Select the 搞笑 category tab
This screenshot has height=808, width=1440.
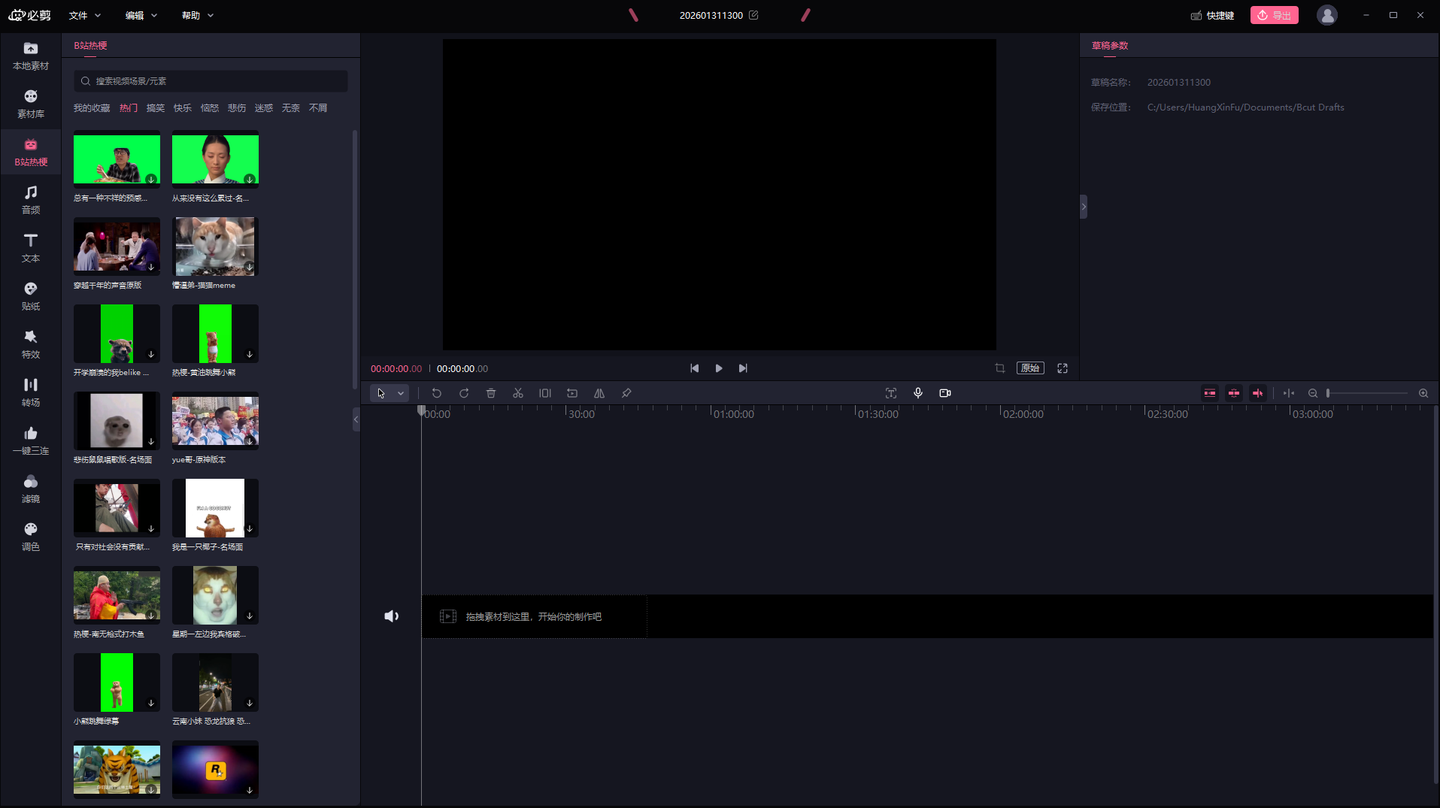point(155,108)
